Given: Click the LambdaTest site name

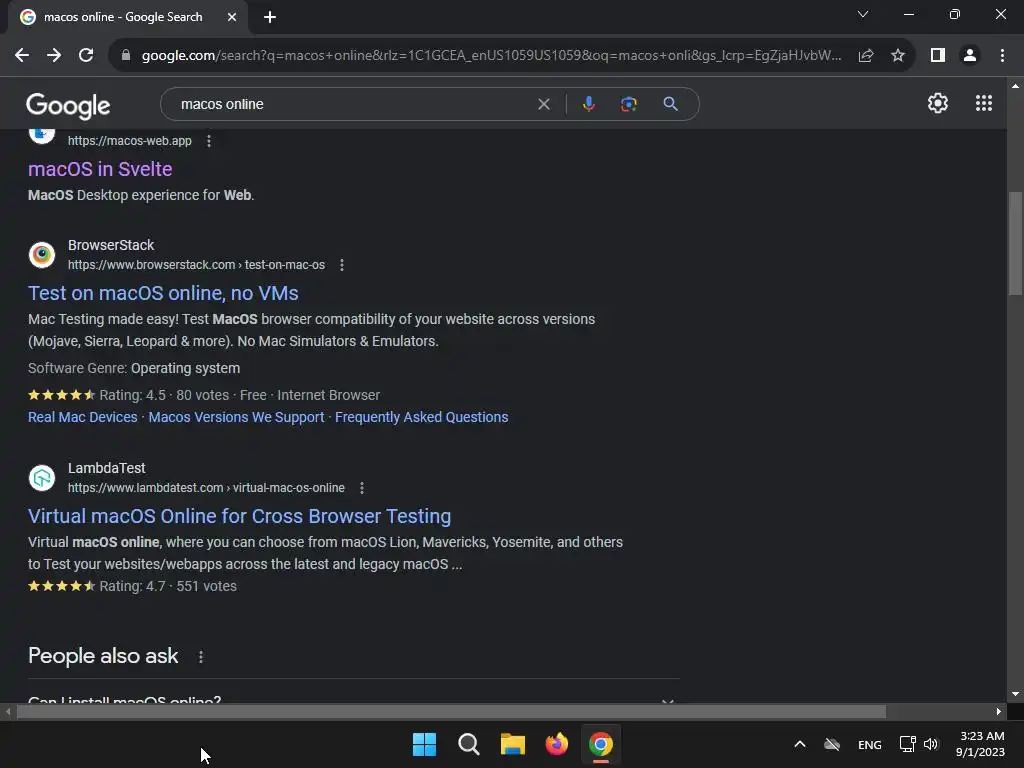Looking at the screenshot, I should click(x=106, y=468).
